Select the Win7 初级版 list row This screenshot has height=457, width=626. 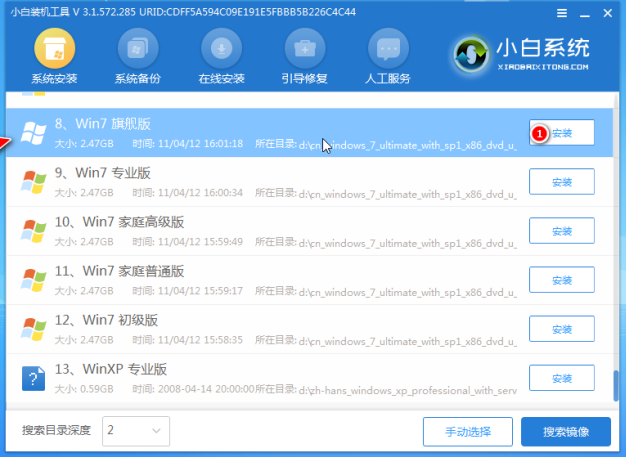tap(260, 328)
